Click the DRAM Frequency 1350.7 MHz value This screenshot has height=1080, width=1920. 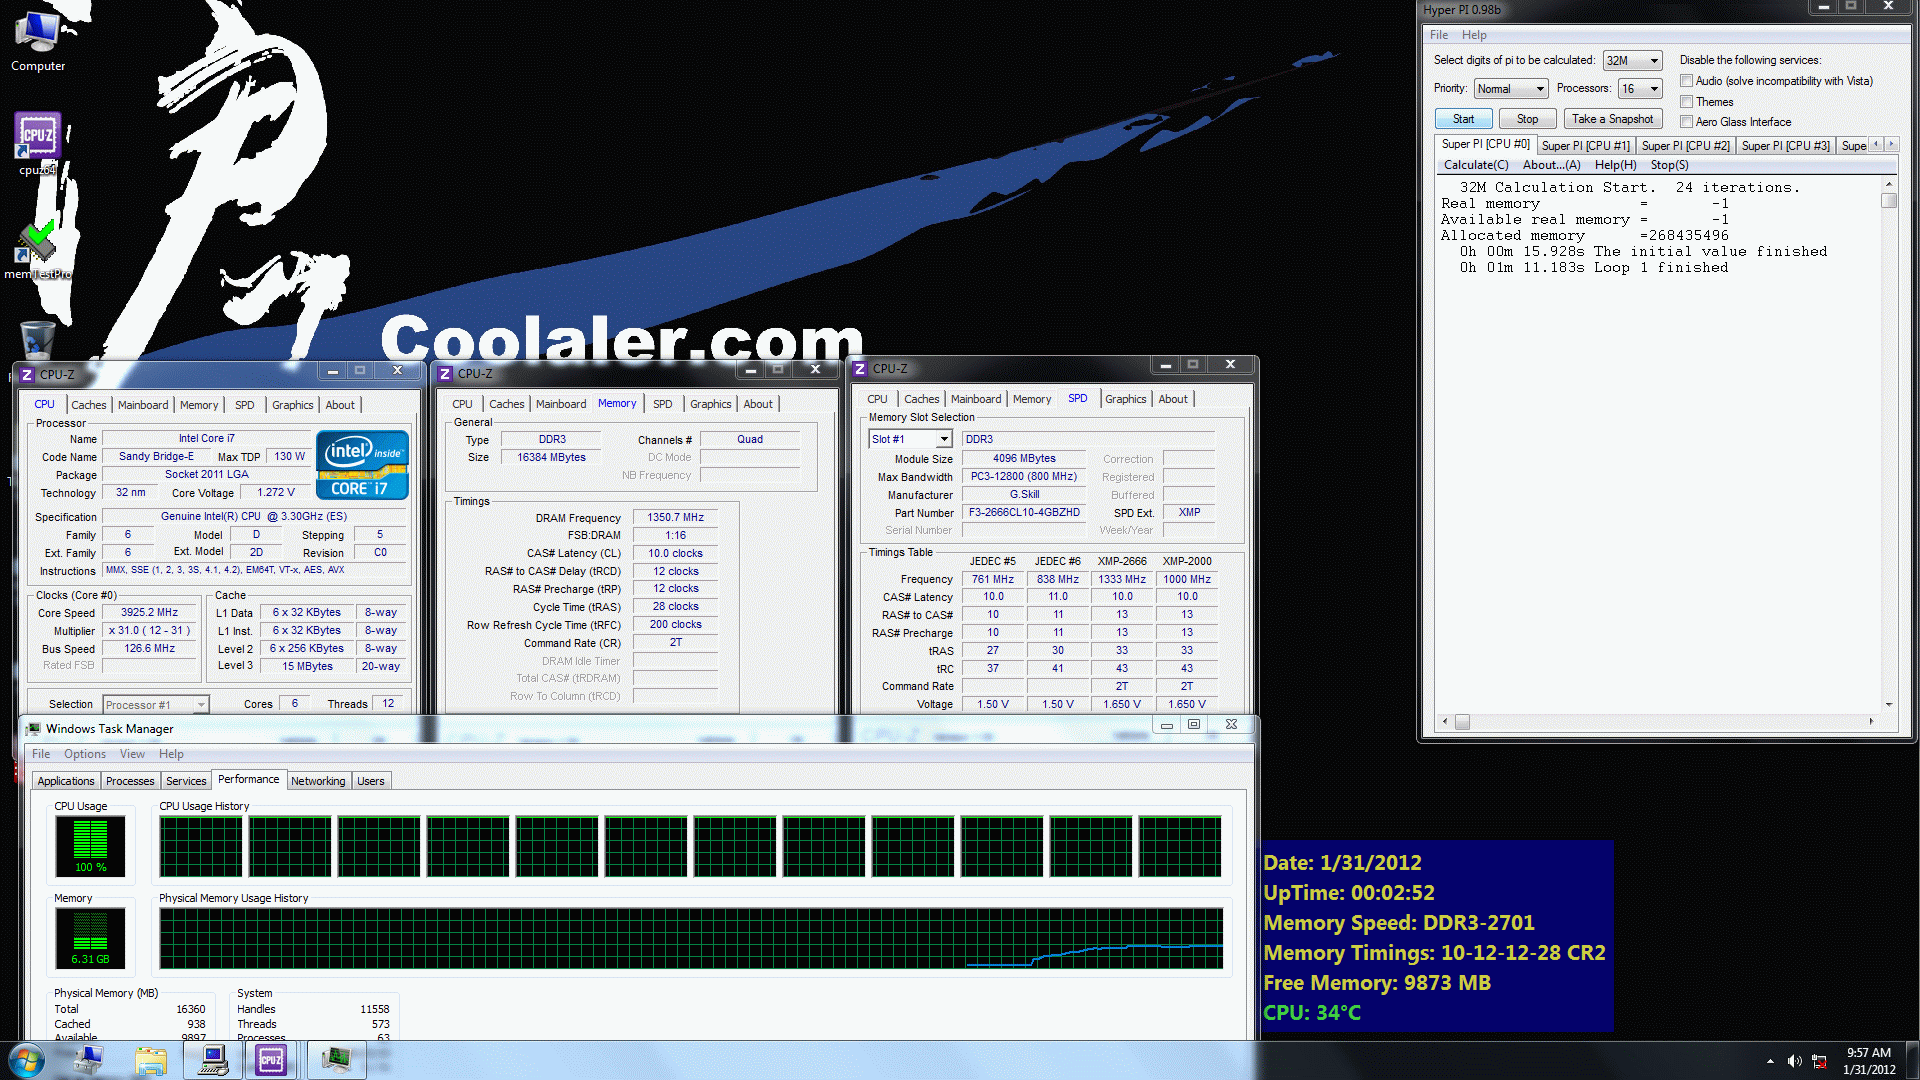pyautogui.click(x=675, y=517)
